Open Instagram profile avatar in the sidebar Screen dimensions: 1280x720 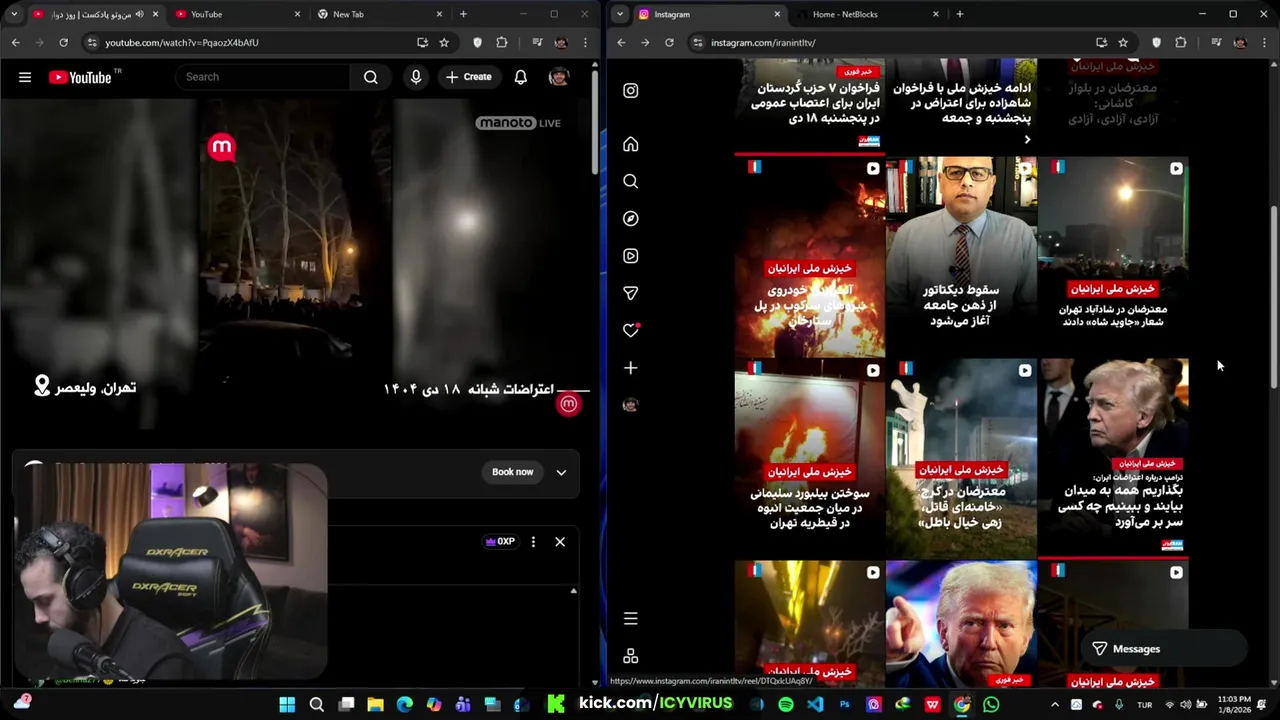coord(630,405)
